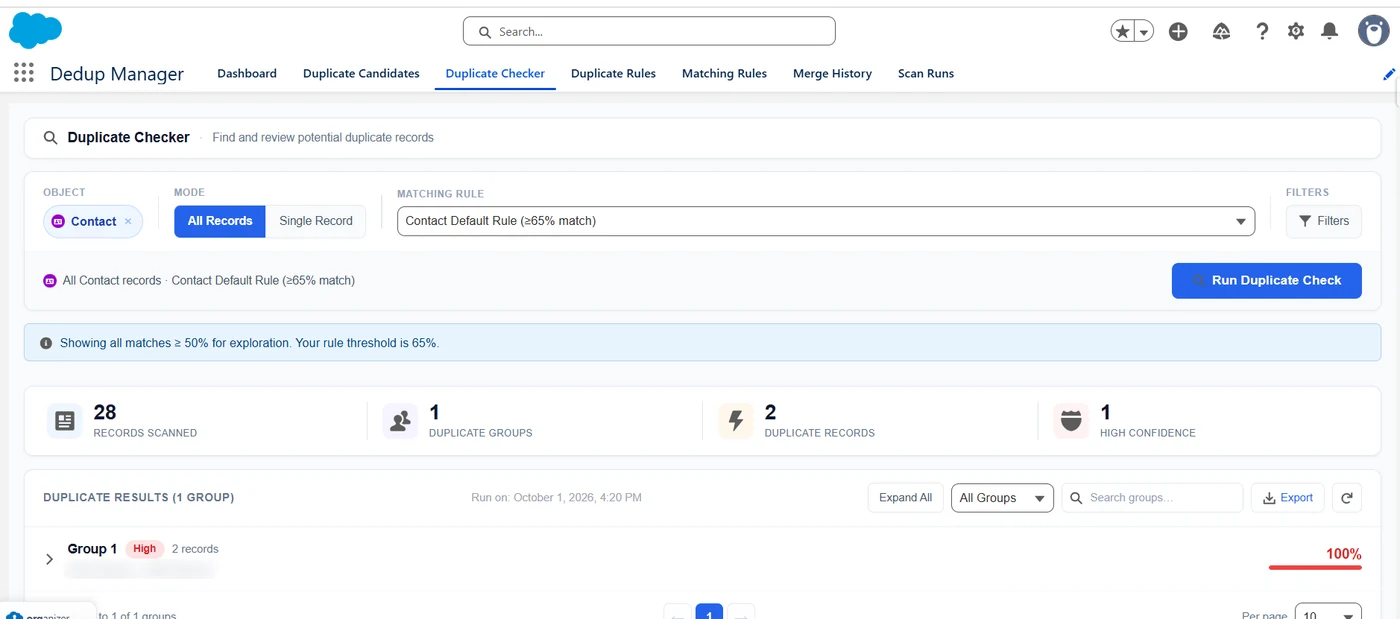
Task: View the Merge History tab
Action: point(832,73)
